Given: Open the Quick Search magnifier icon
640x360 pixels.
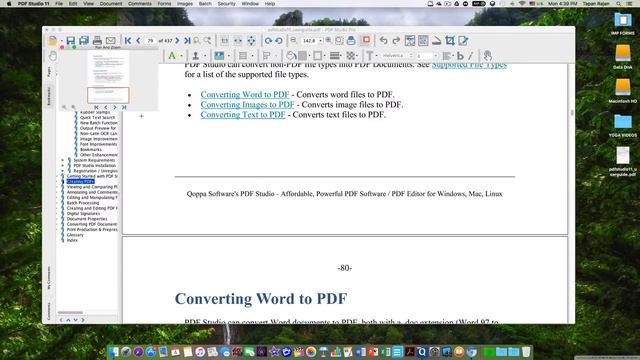Looking at the screenshot, I should [x=197, y=40].
